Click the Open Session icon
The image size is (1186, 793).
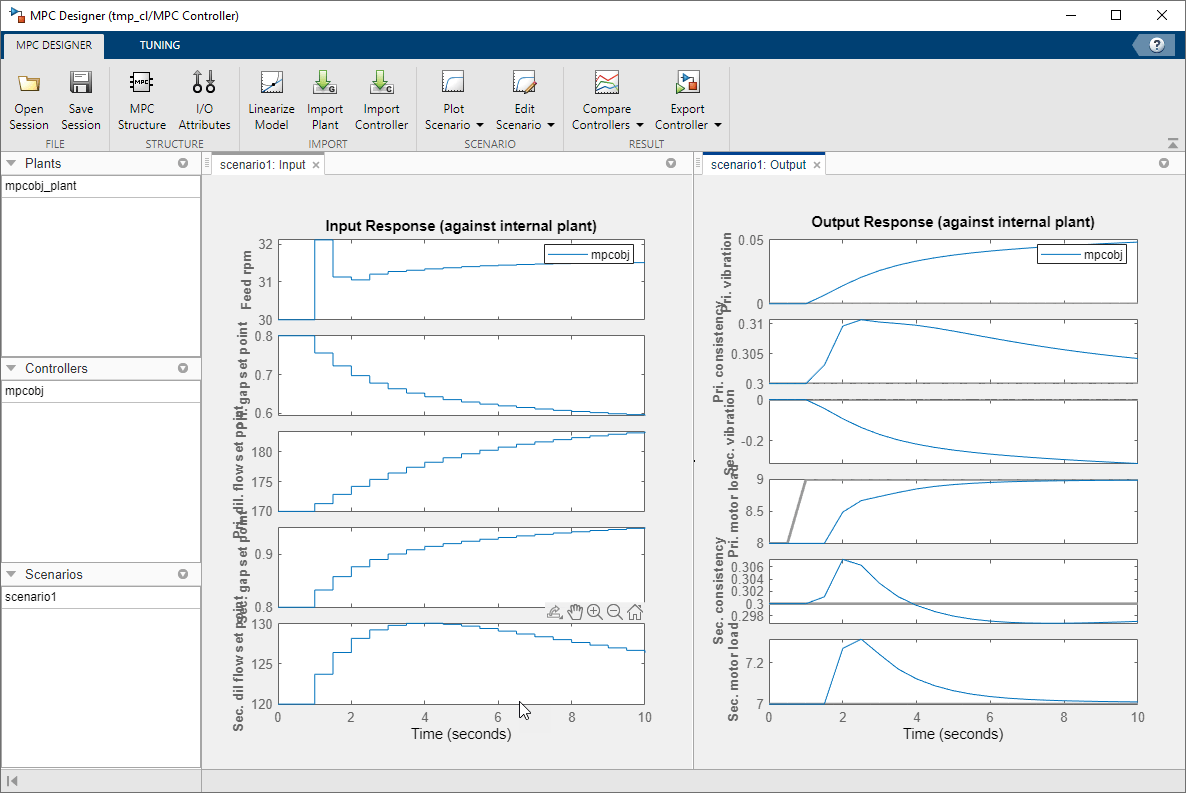pyautogui.click(x=28, y=83)
